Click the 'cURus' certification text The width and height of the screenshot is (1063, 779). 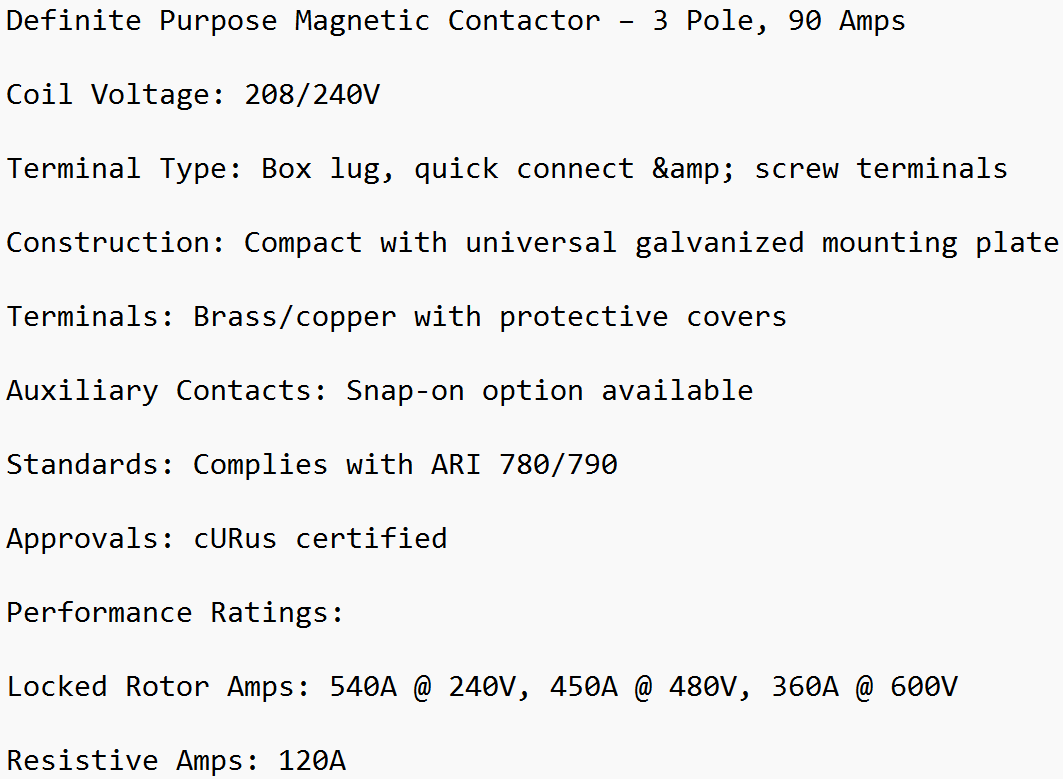[235, 539]
